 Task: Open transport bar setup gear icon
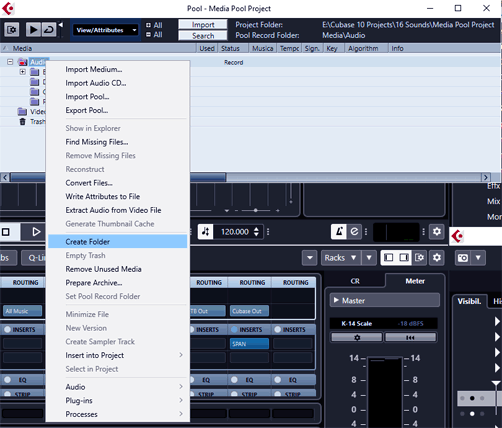click(x=437, y=231)
